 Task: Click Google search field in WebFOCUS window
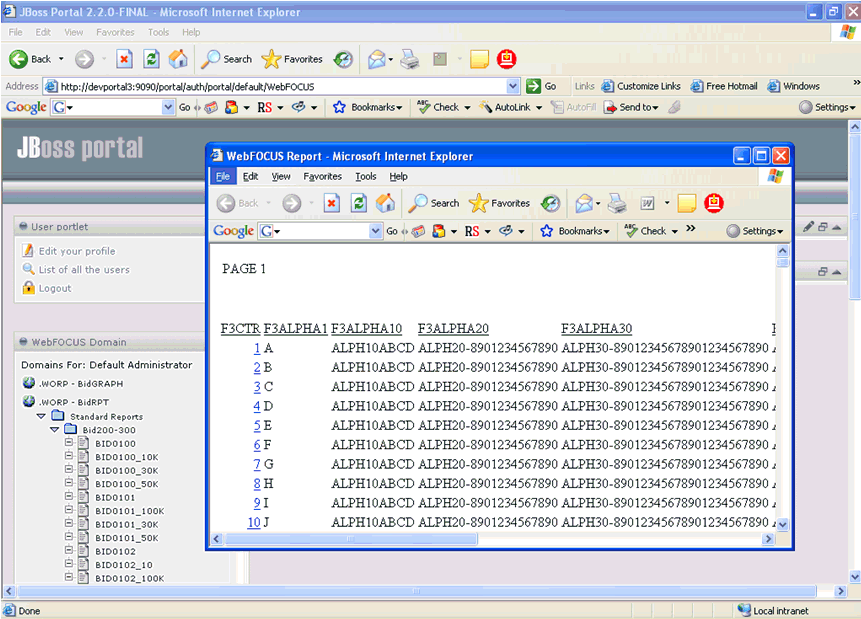[x=321, y=231]
